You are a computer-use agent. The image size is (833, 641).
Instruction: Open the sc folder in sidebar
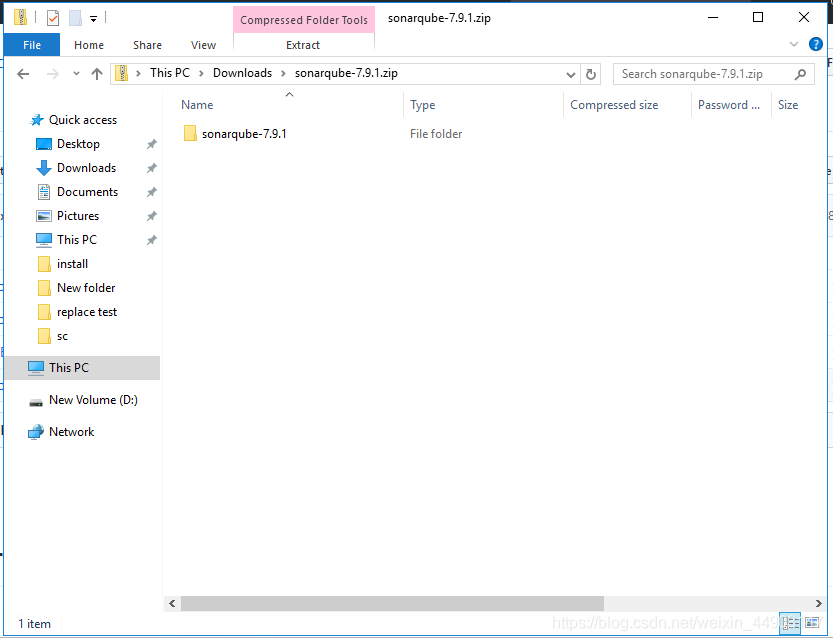coord(62,336)
